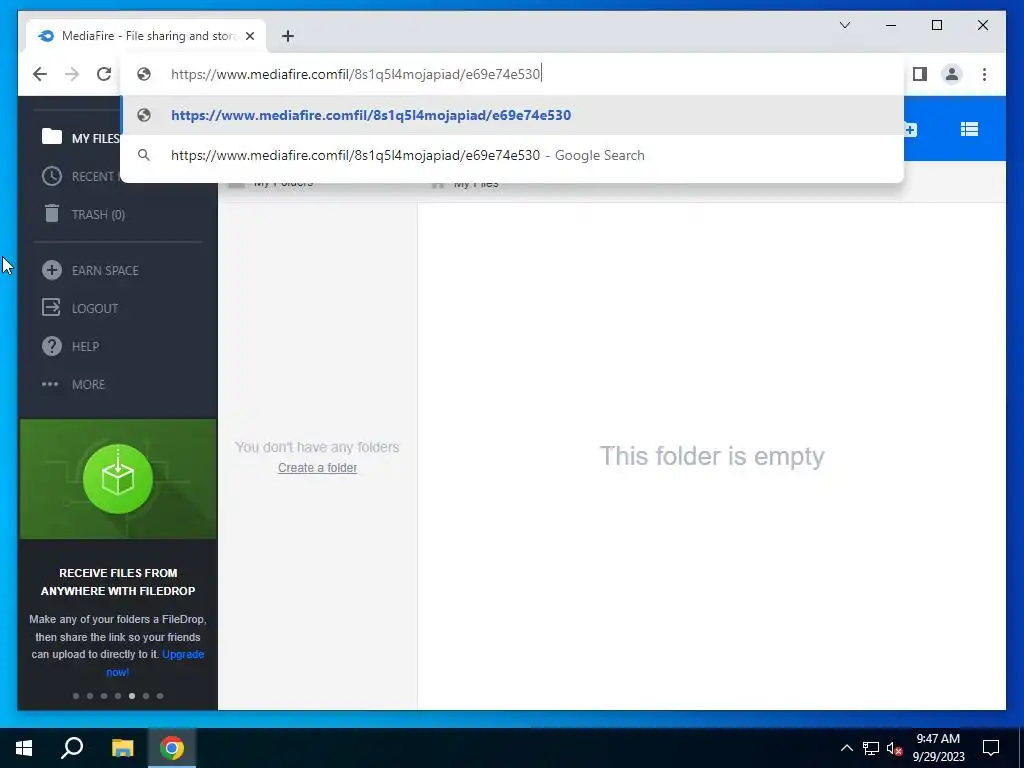Expand the More options
Image resolution: width=1024 pixels, height=768 pixels.
pos(73,384)
